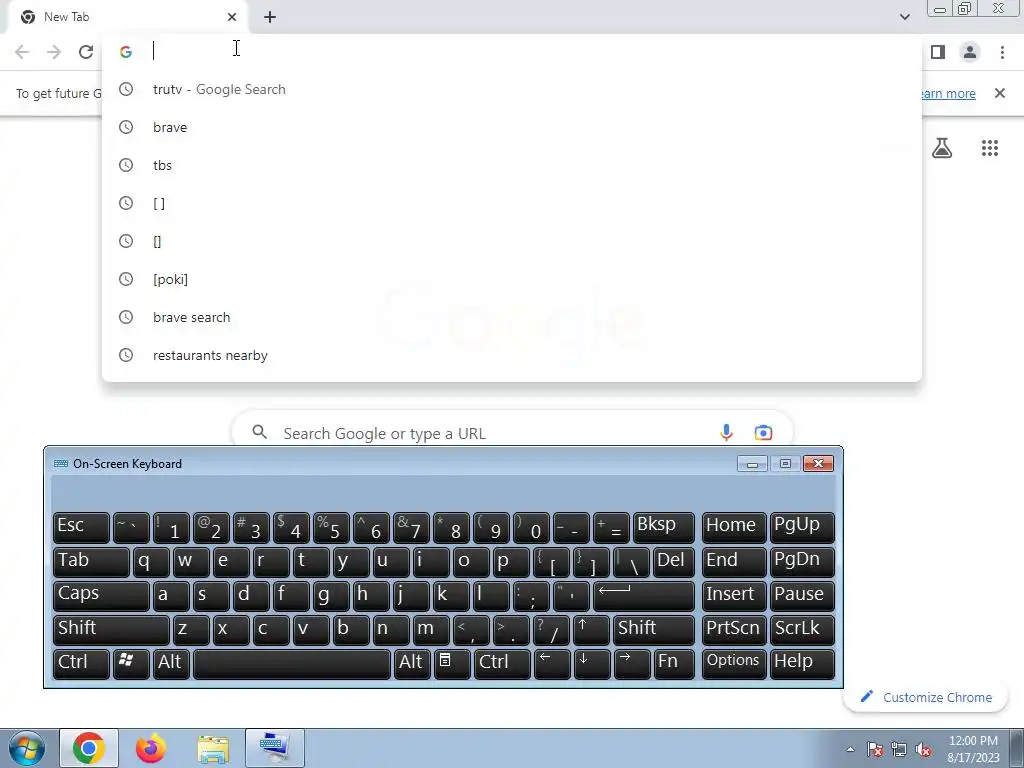Click the Learn more link
Screen dimensions: 1024x768
(948, 93)
